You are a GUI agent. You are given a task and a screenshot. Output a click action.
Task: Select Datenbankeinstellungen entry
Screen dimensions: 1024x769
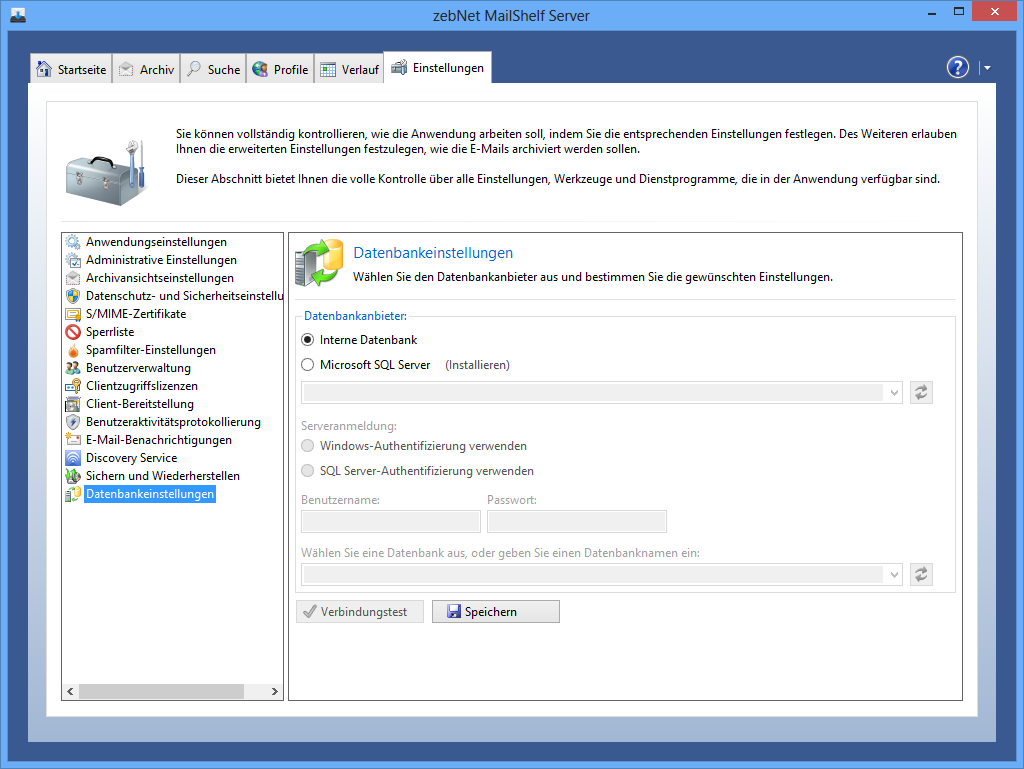click(x=150, y=494)
